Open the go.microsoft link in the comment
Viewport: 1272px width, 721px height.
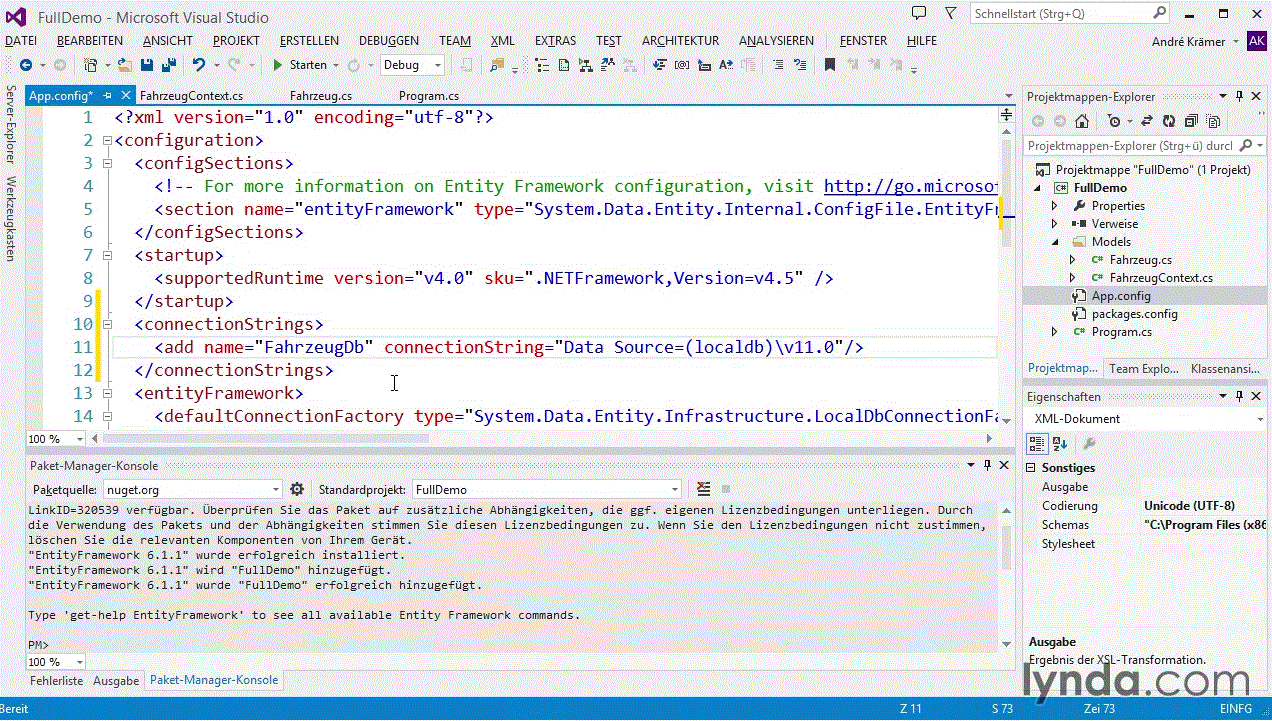tap(910, 186)
